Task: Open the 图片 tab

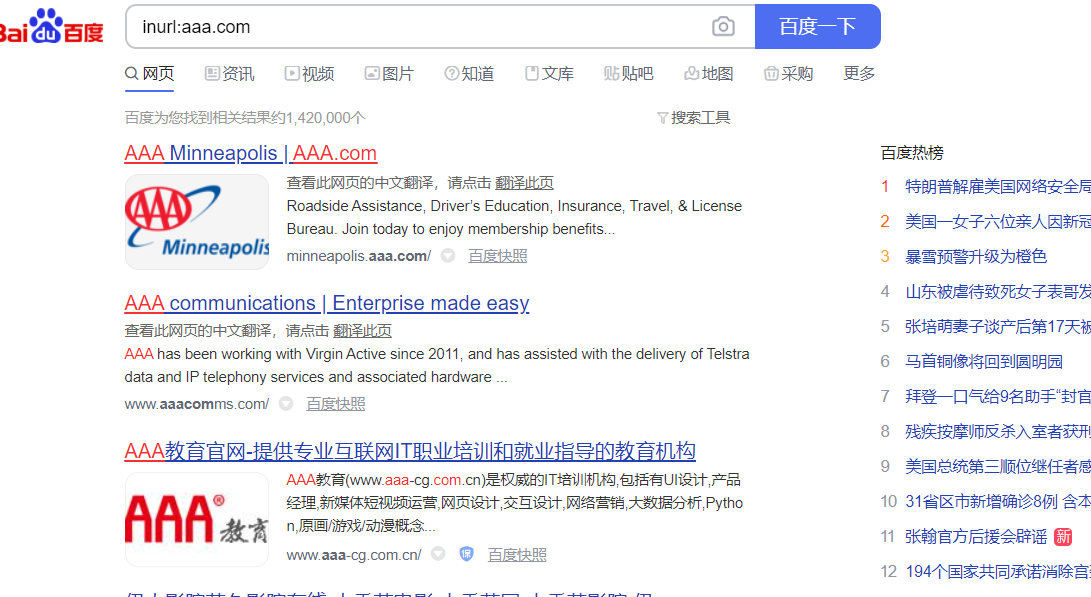Action: click(389, 74)
